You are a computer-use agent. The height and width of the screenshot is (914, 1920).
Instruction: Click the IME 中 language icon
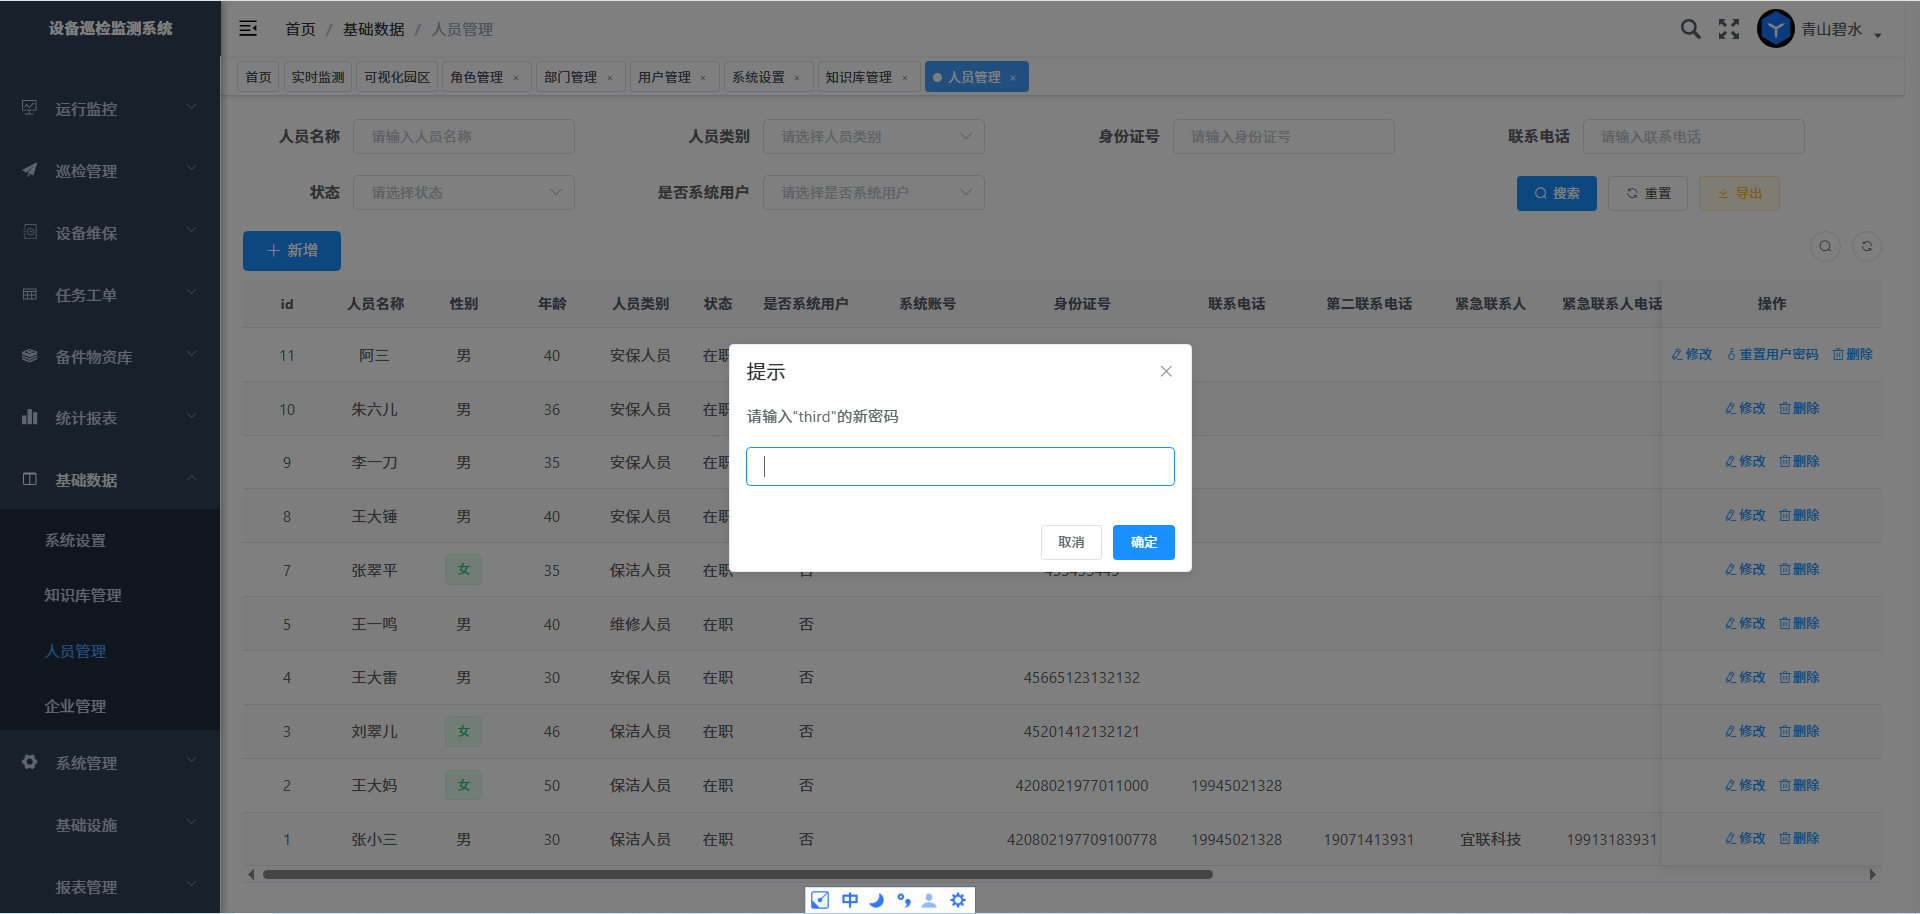point(849,900)
